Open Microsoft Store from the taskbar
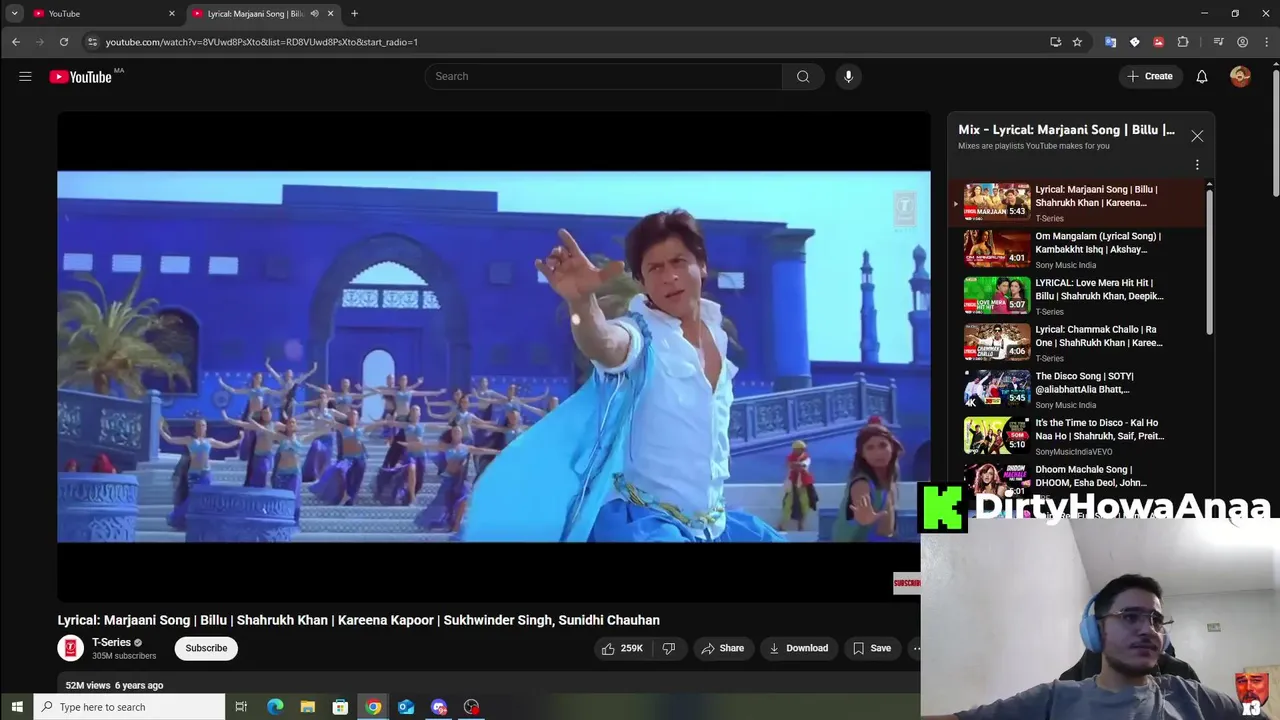The image size is (1280, 720). click(x=340, y=707)
